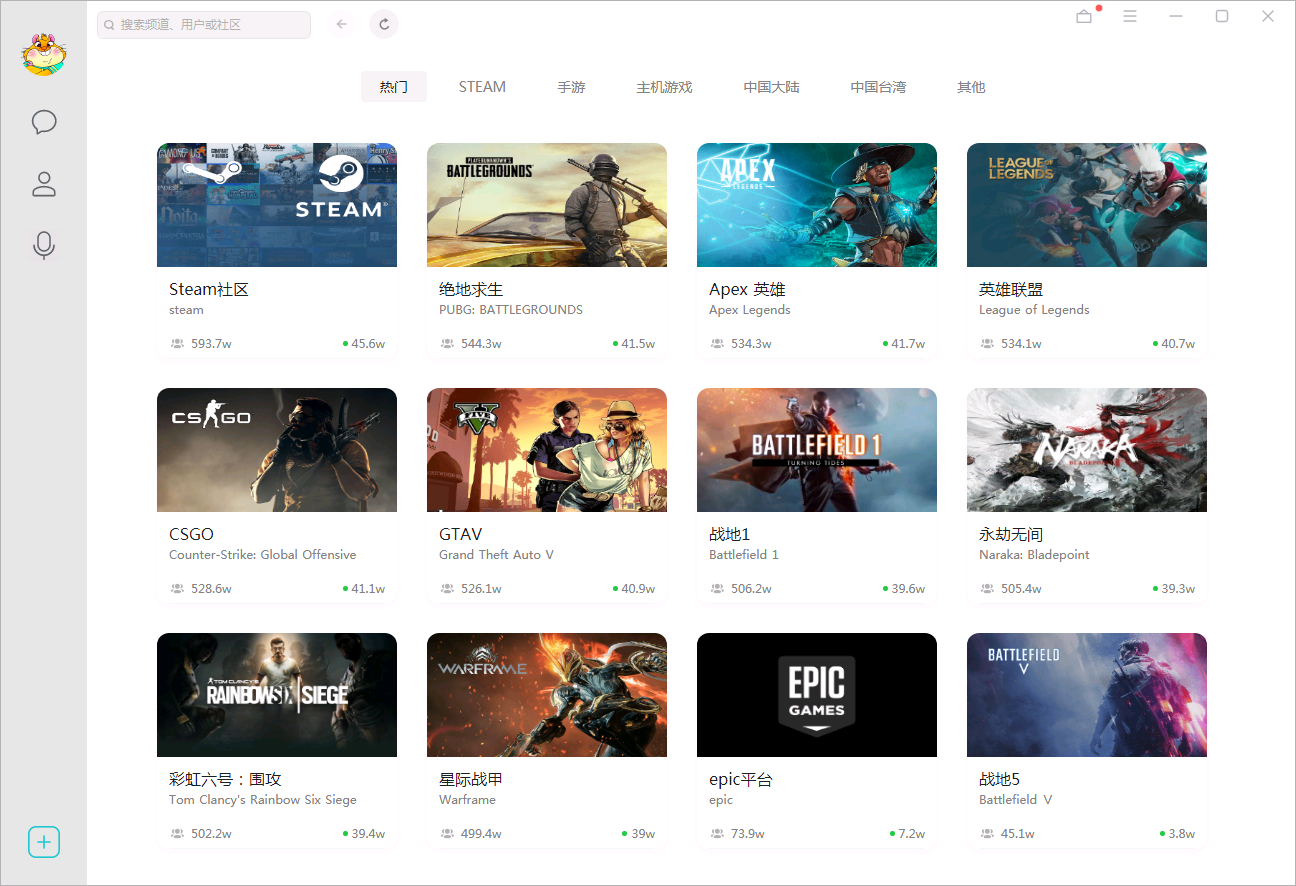The image size is (1296, 886).
Task: Click member count icon on Steam社区 card
Action: (x=177, y=343)
